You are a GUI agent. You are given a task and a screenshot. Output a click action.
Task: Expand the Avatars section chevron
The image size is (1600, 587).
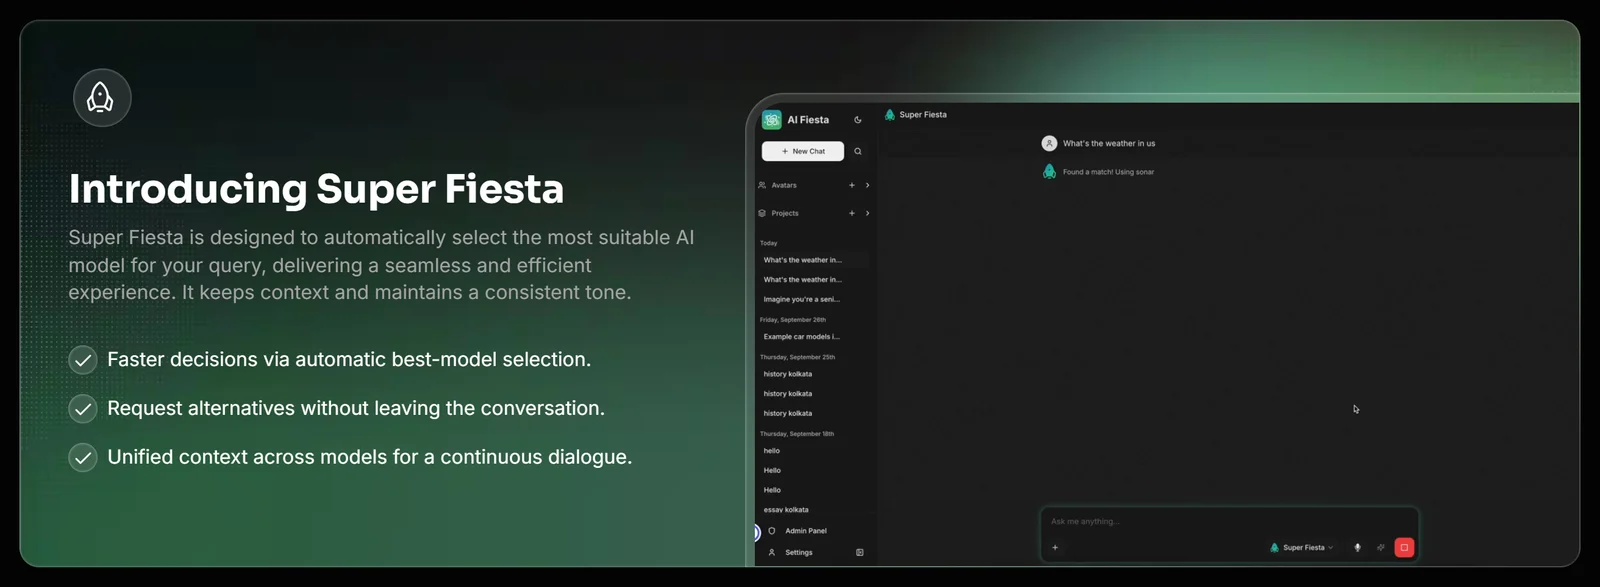tap(867, 185)
